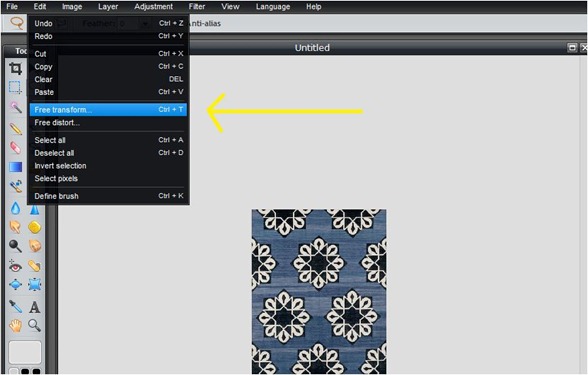The width and height of the screenshot is (588, 375).
Task: Click the blue patterned image on canvas
Action: click(319, 291)
